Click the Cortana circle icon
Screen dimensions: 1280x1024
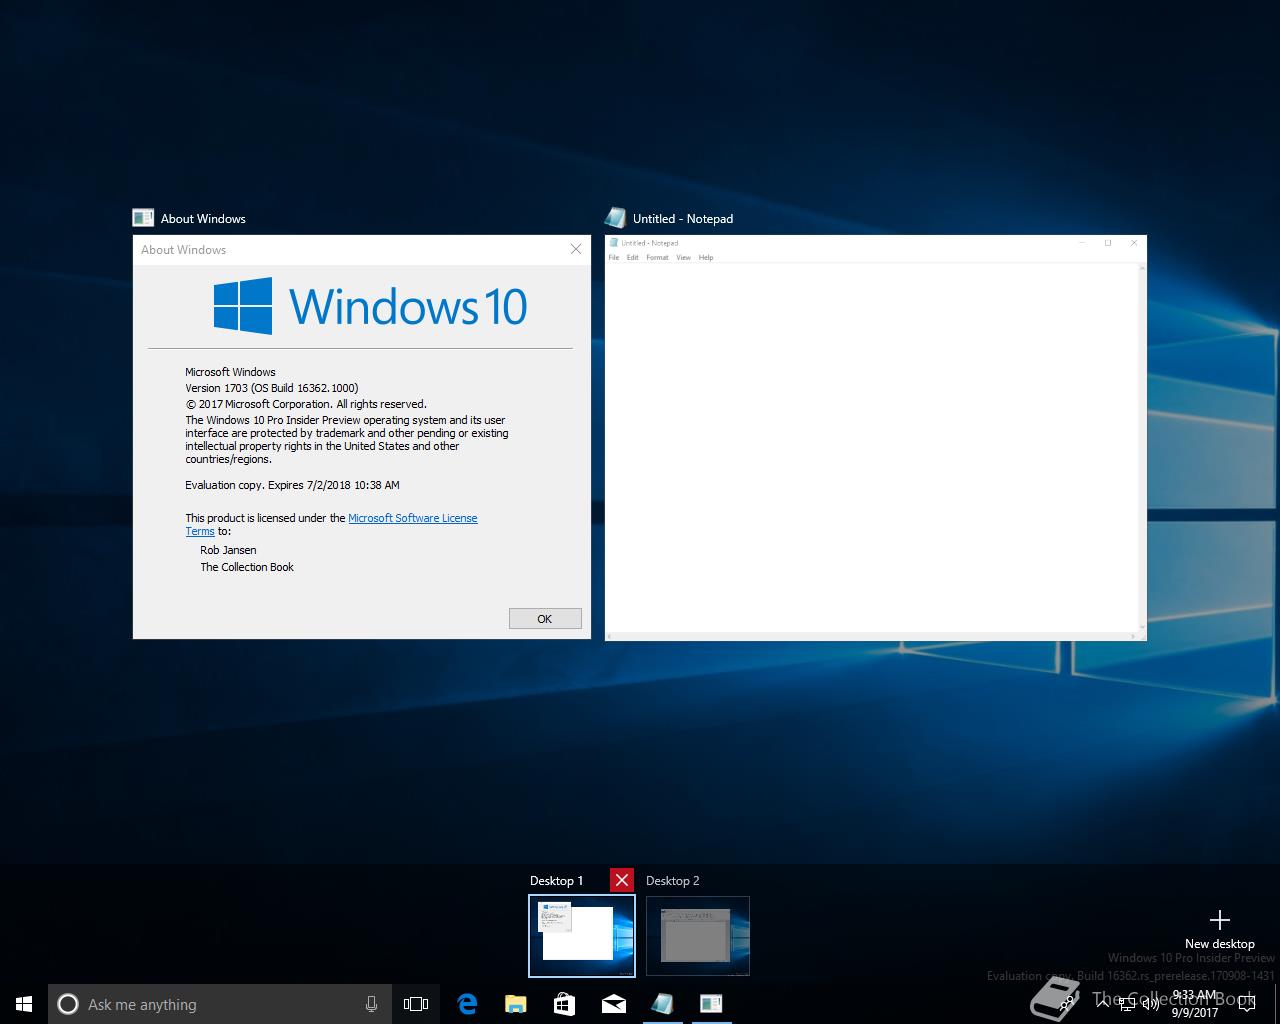pos(68,1004)
